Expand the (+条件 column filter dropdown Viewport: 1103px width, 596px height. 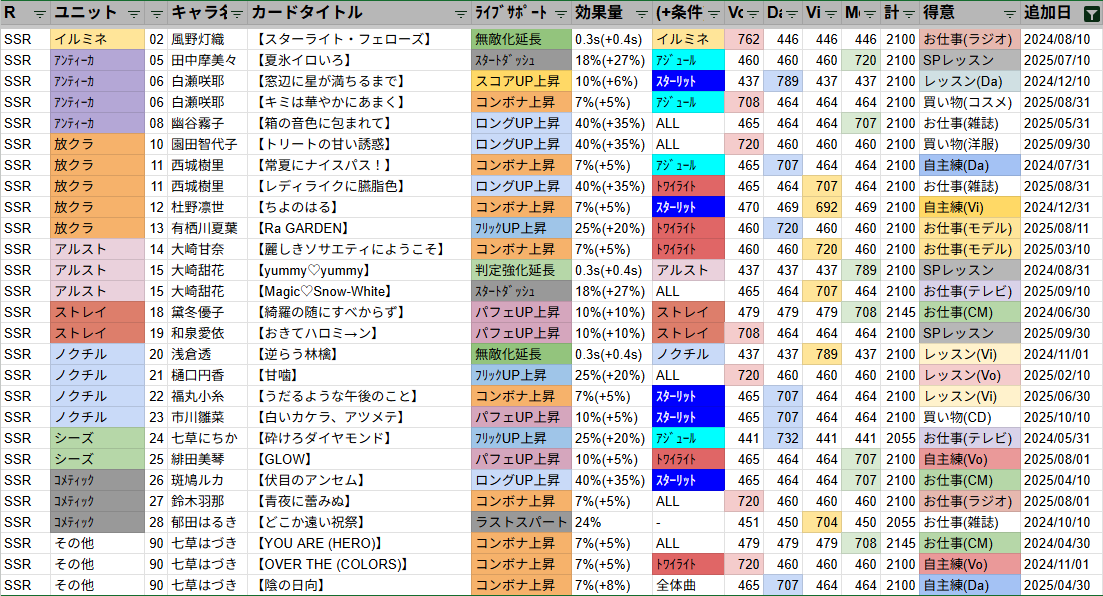pos(713,14)
